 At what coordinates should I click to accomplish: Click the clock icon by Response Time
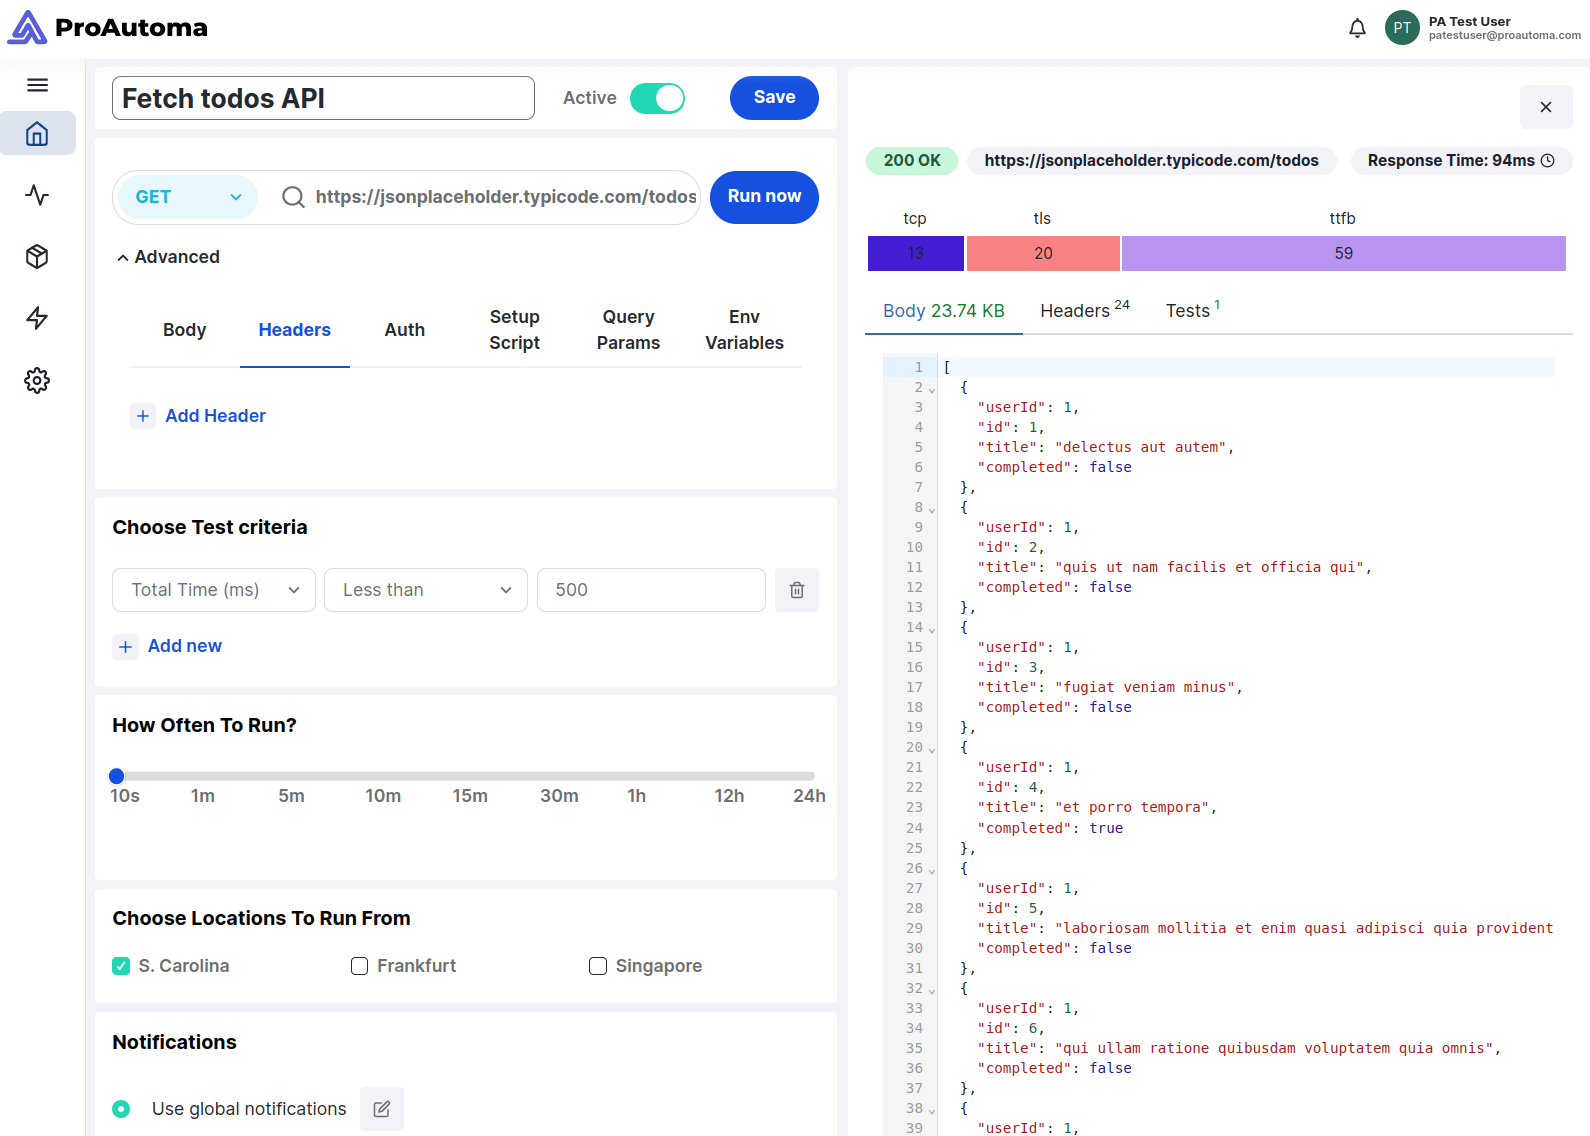pos(1548,161)
